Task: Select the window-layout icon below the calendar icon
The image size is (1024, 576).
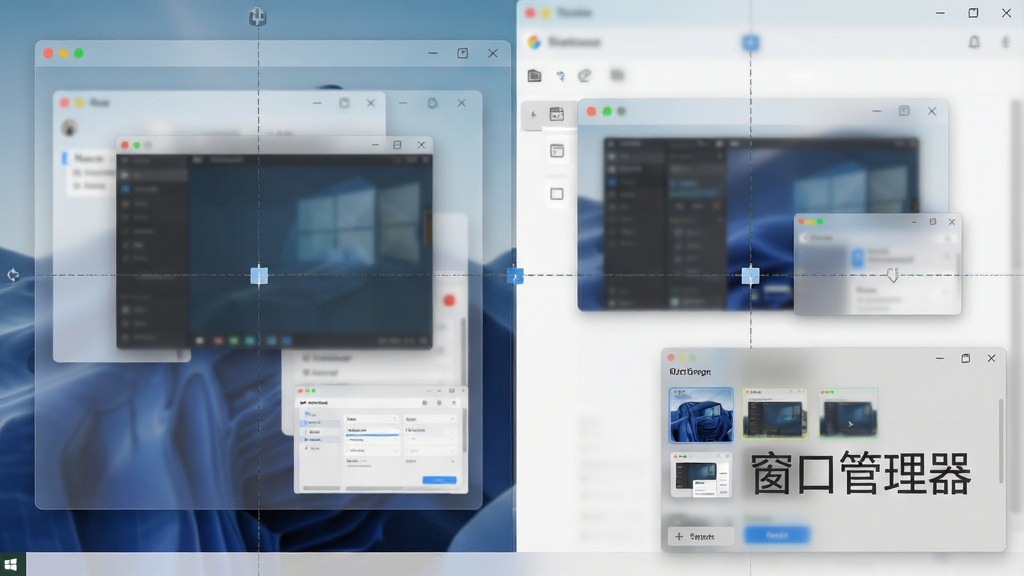Action: click(557, 152)
